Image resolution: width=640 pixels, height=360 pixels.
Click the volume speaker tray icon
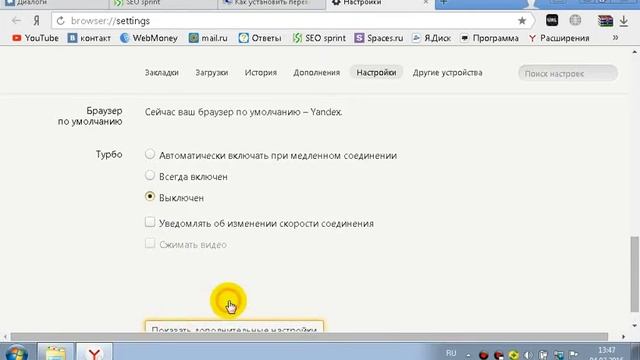pyautogui.click(x=529, y=355)
